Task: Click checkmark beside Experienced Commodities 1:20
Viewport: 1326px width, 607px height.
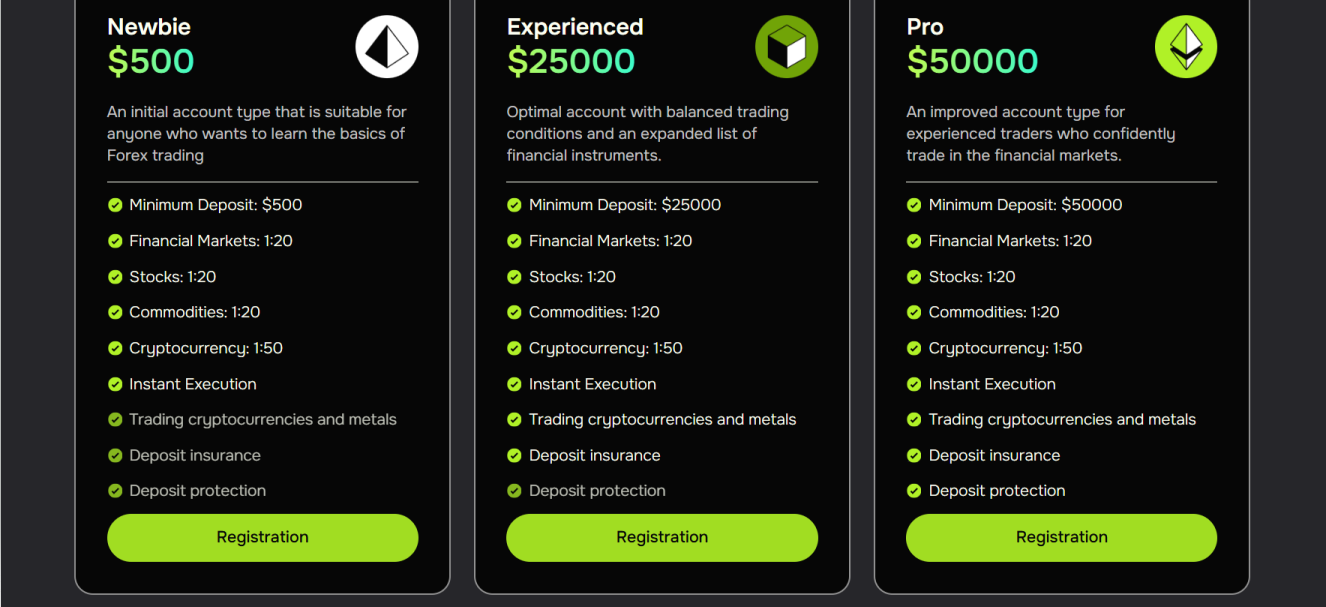Action: click(x=514, y=313)
